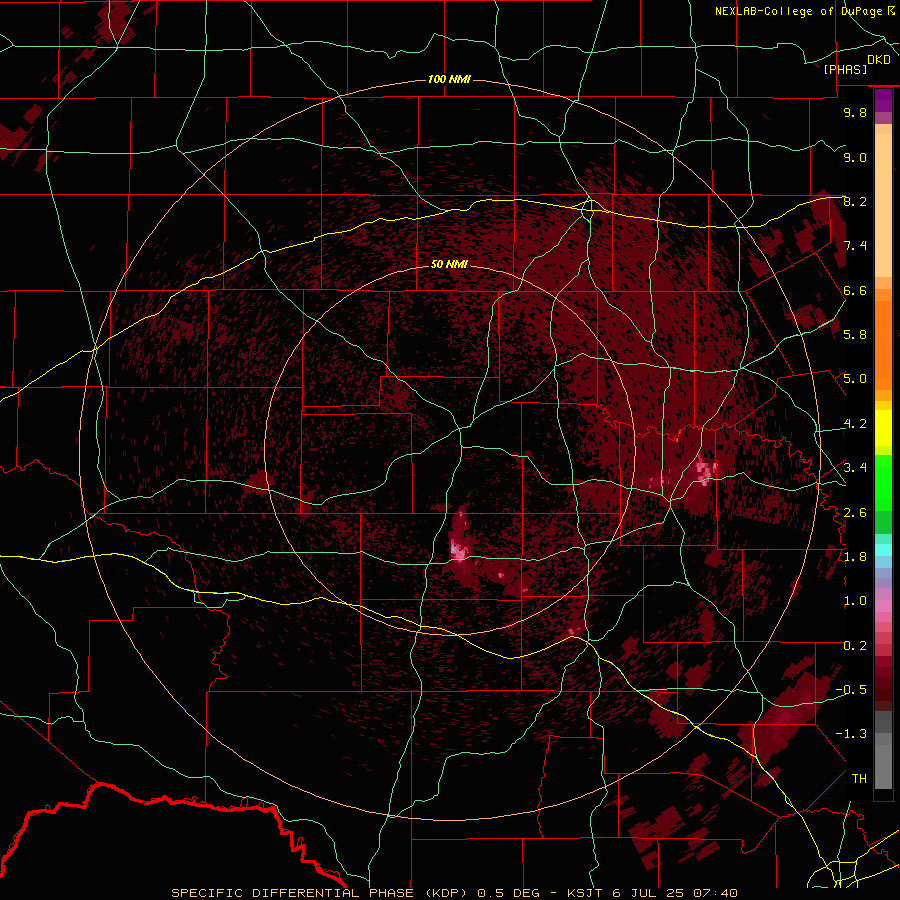
Task: Select the 3.4 legend value
Action: click(855, 468)
